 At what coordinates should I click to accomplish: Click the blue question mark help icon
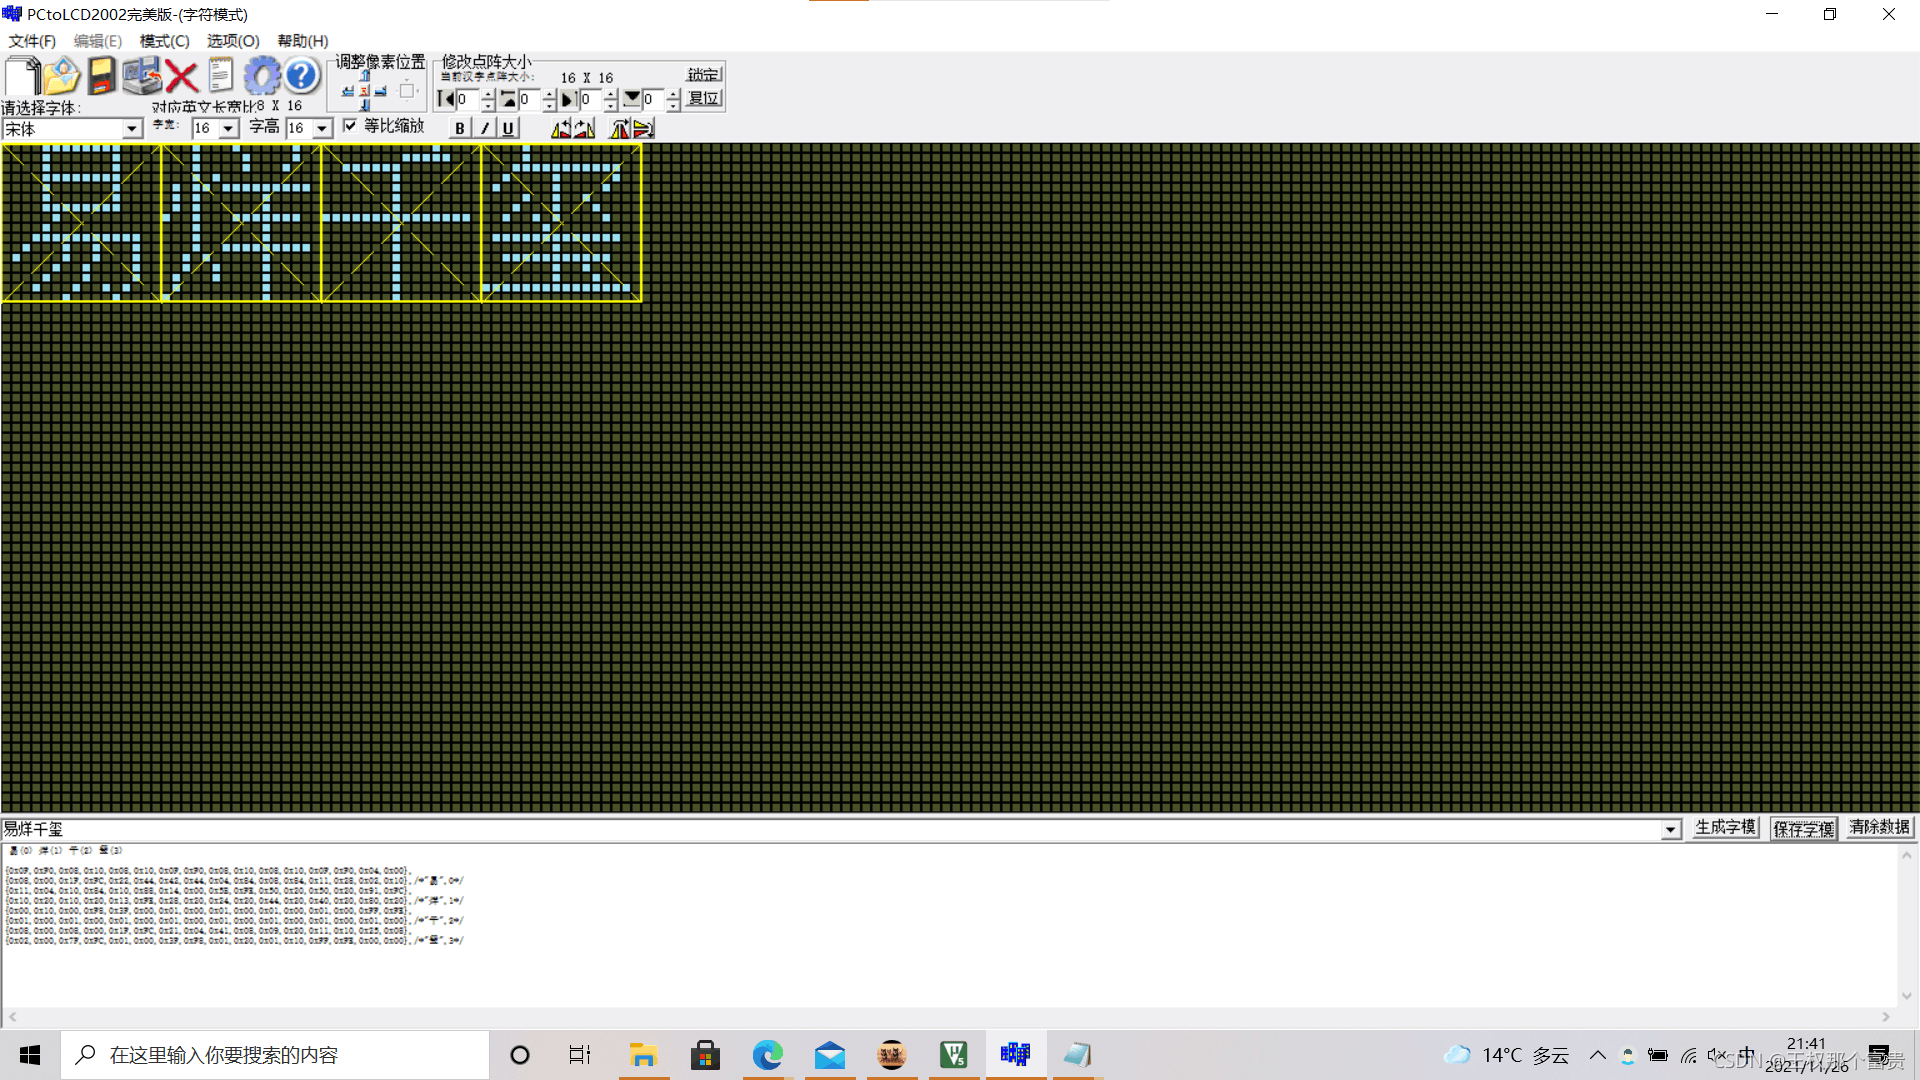(301, 76)
